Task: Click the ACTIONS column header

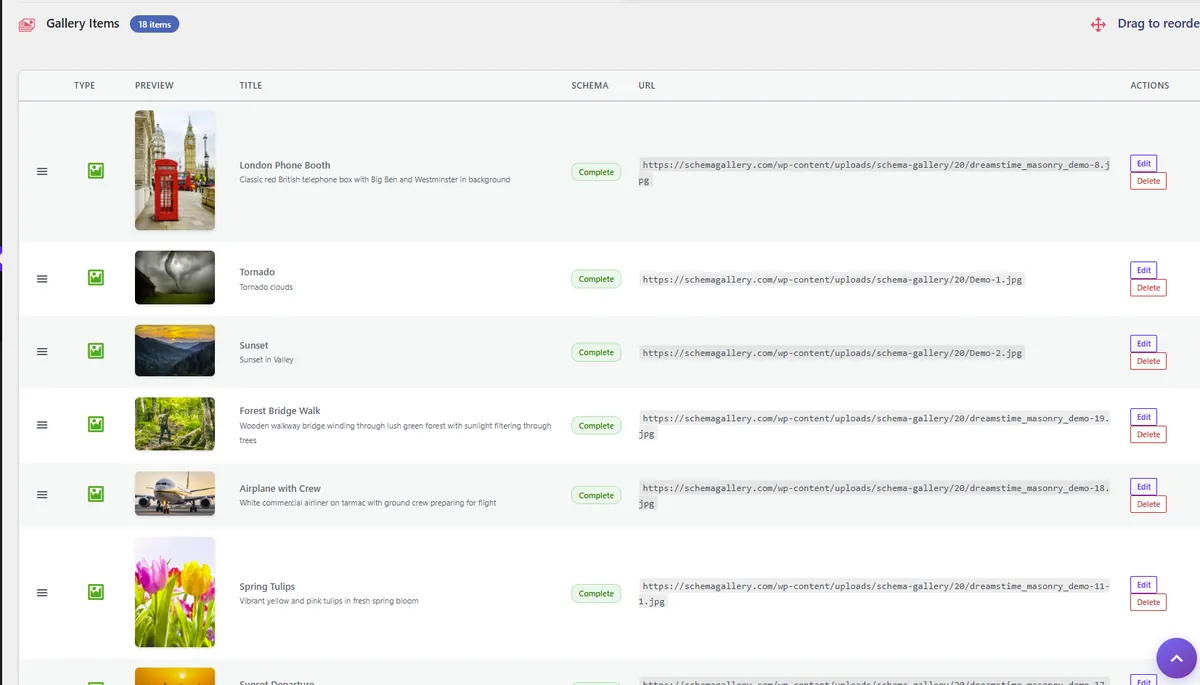Action: click(x=1150, y=86)
